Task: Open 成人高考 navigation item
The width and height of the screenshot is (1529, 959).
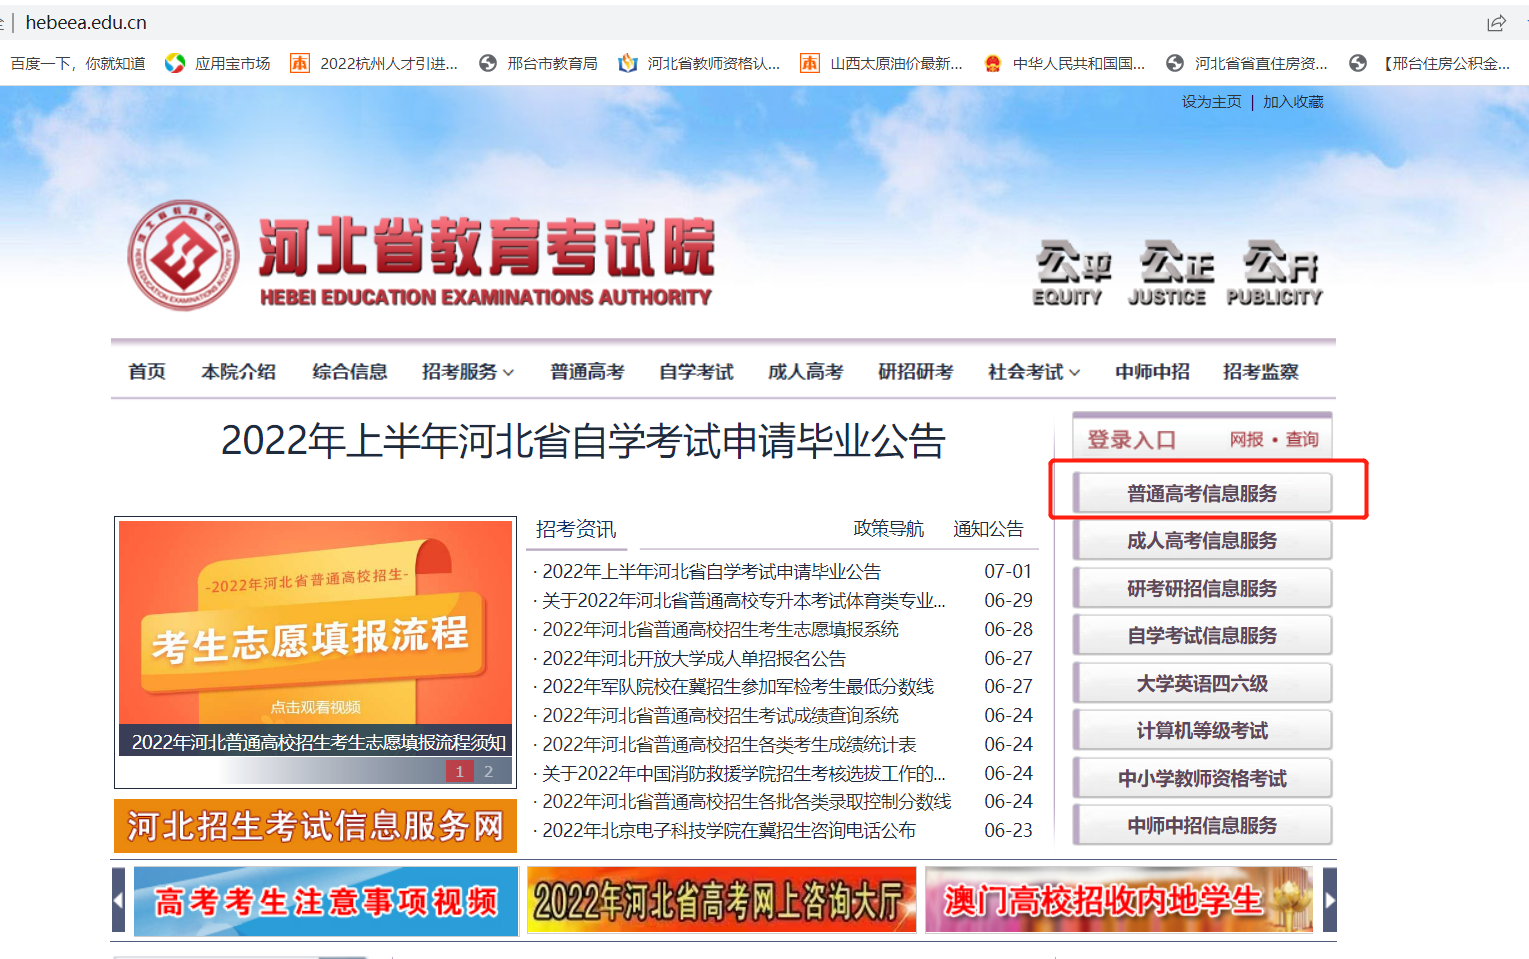Action: click(x=805, y=372)
